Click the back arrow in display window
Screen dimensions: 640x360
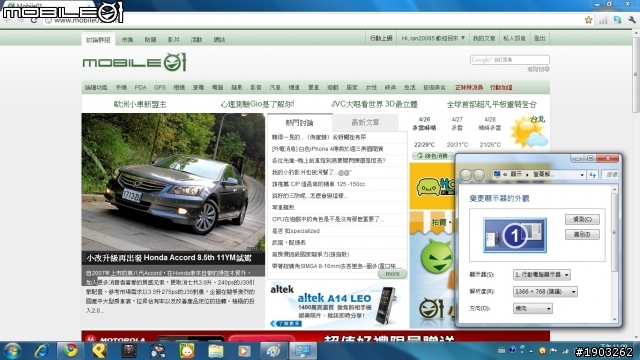click(466, 175)
